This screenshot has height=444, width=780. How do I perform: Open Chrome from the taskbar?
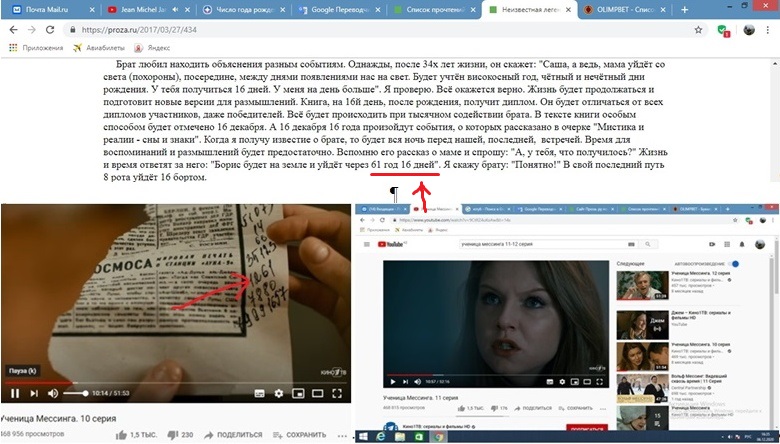point(438,437)
